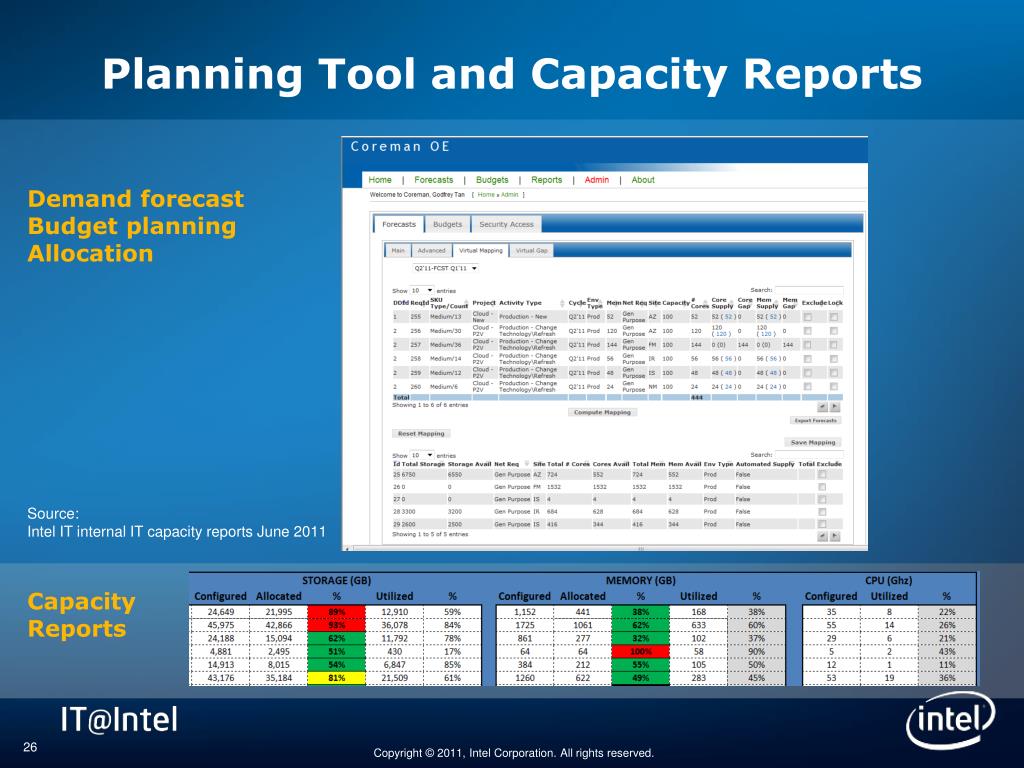This screenshot has width=1024, height=768.
Task: Click the Search field above forecast table
Action: (x=808, y=290)
